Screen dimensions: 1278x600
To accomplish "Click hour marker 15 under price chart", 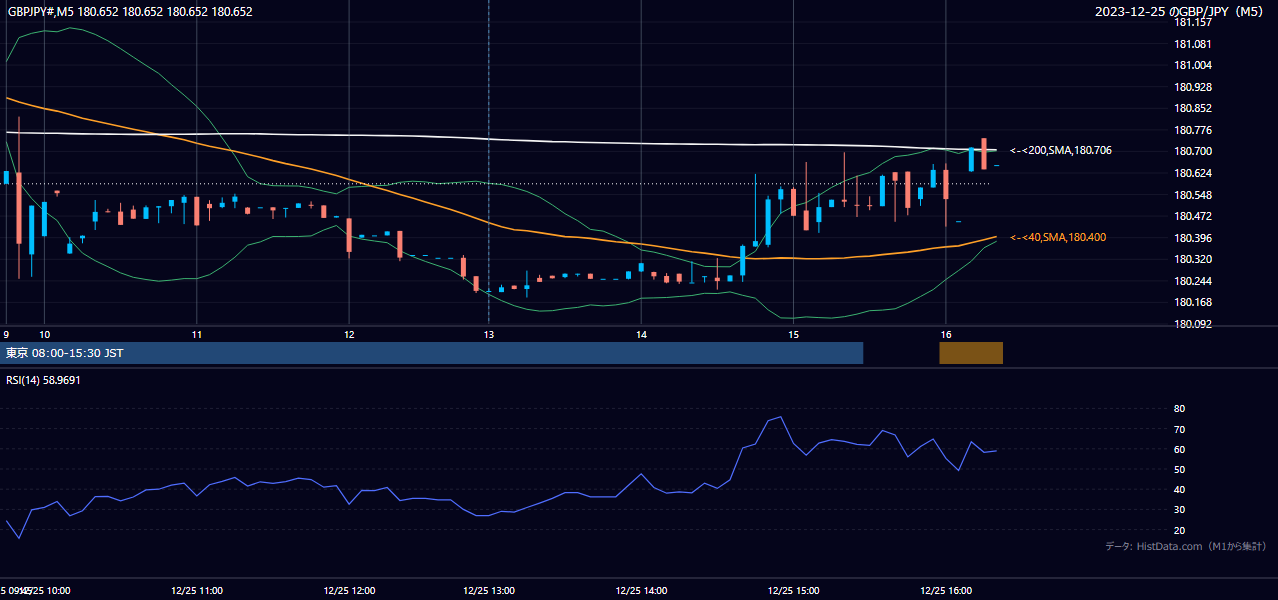I will 793,334.
